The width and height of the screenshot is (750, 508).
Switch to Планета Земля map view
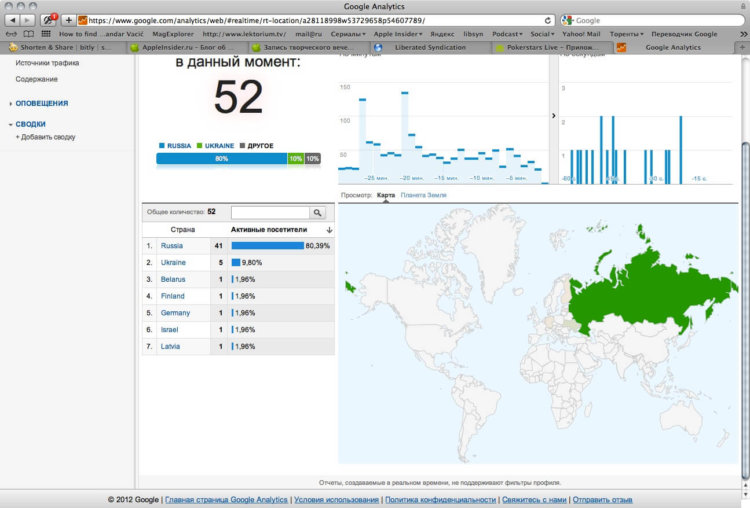pyautogui.click(x=423, y=195)
